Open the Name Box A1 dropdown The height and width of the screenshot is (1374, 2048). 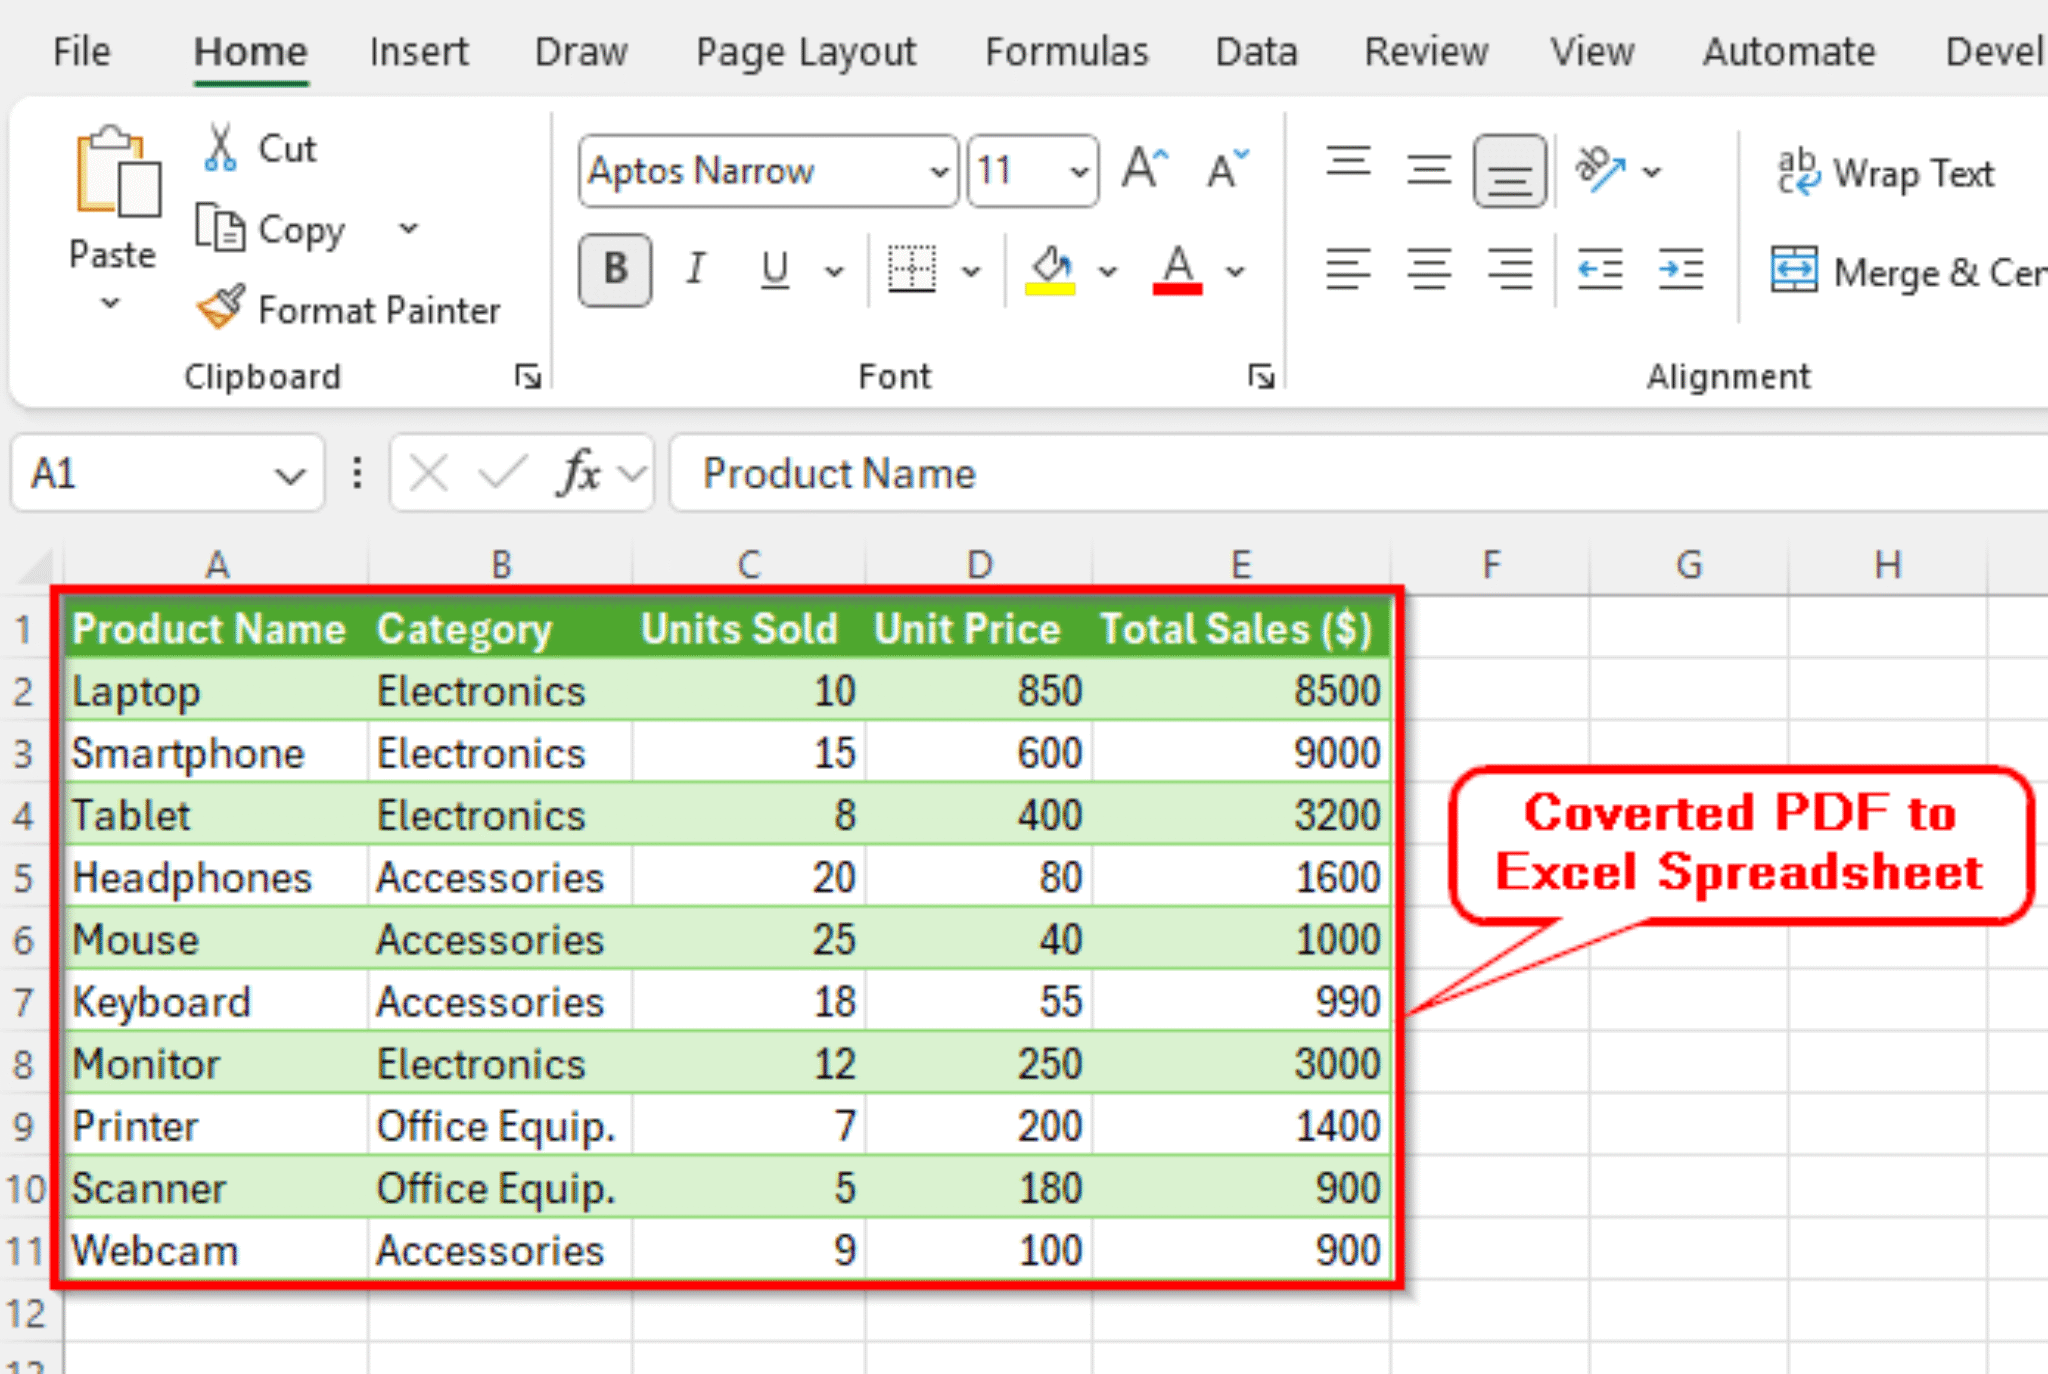[x=290, y=475]
